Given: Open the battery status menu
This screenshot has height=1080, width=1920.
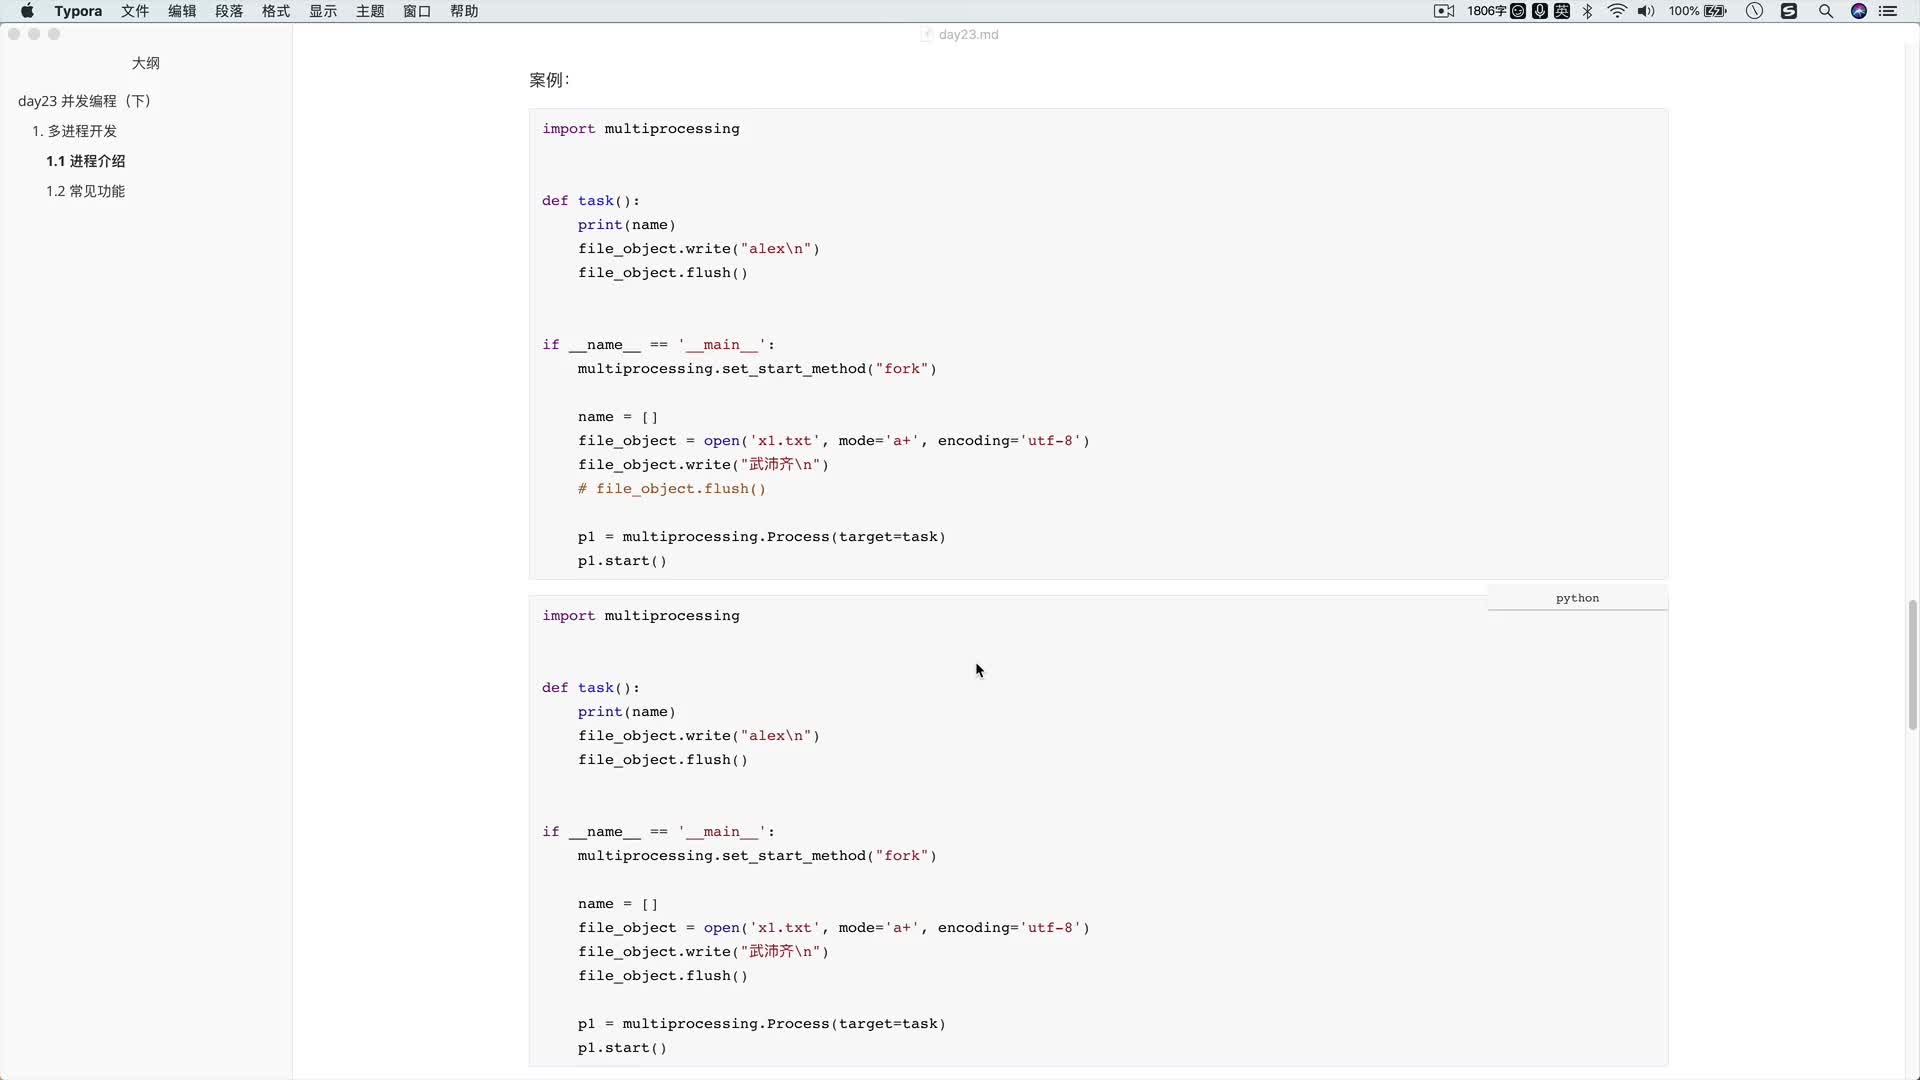Looking at the screenshot, I should tap(1698, 11).
